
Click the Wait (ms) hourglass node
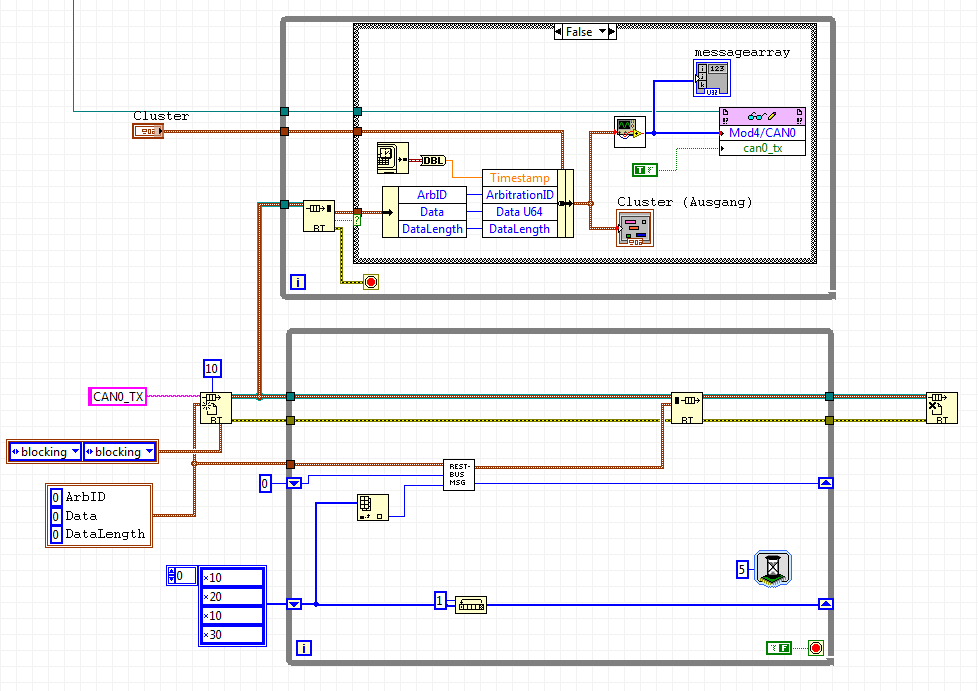(773, 568)
